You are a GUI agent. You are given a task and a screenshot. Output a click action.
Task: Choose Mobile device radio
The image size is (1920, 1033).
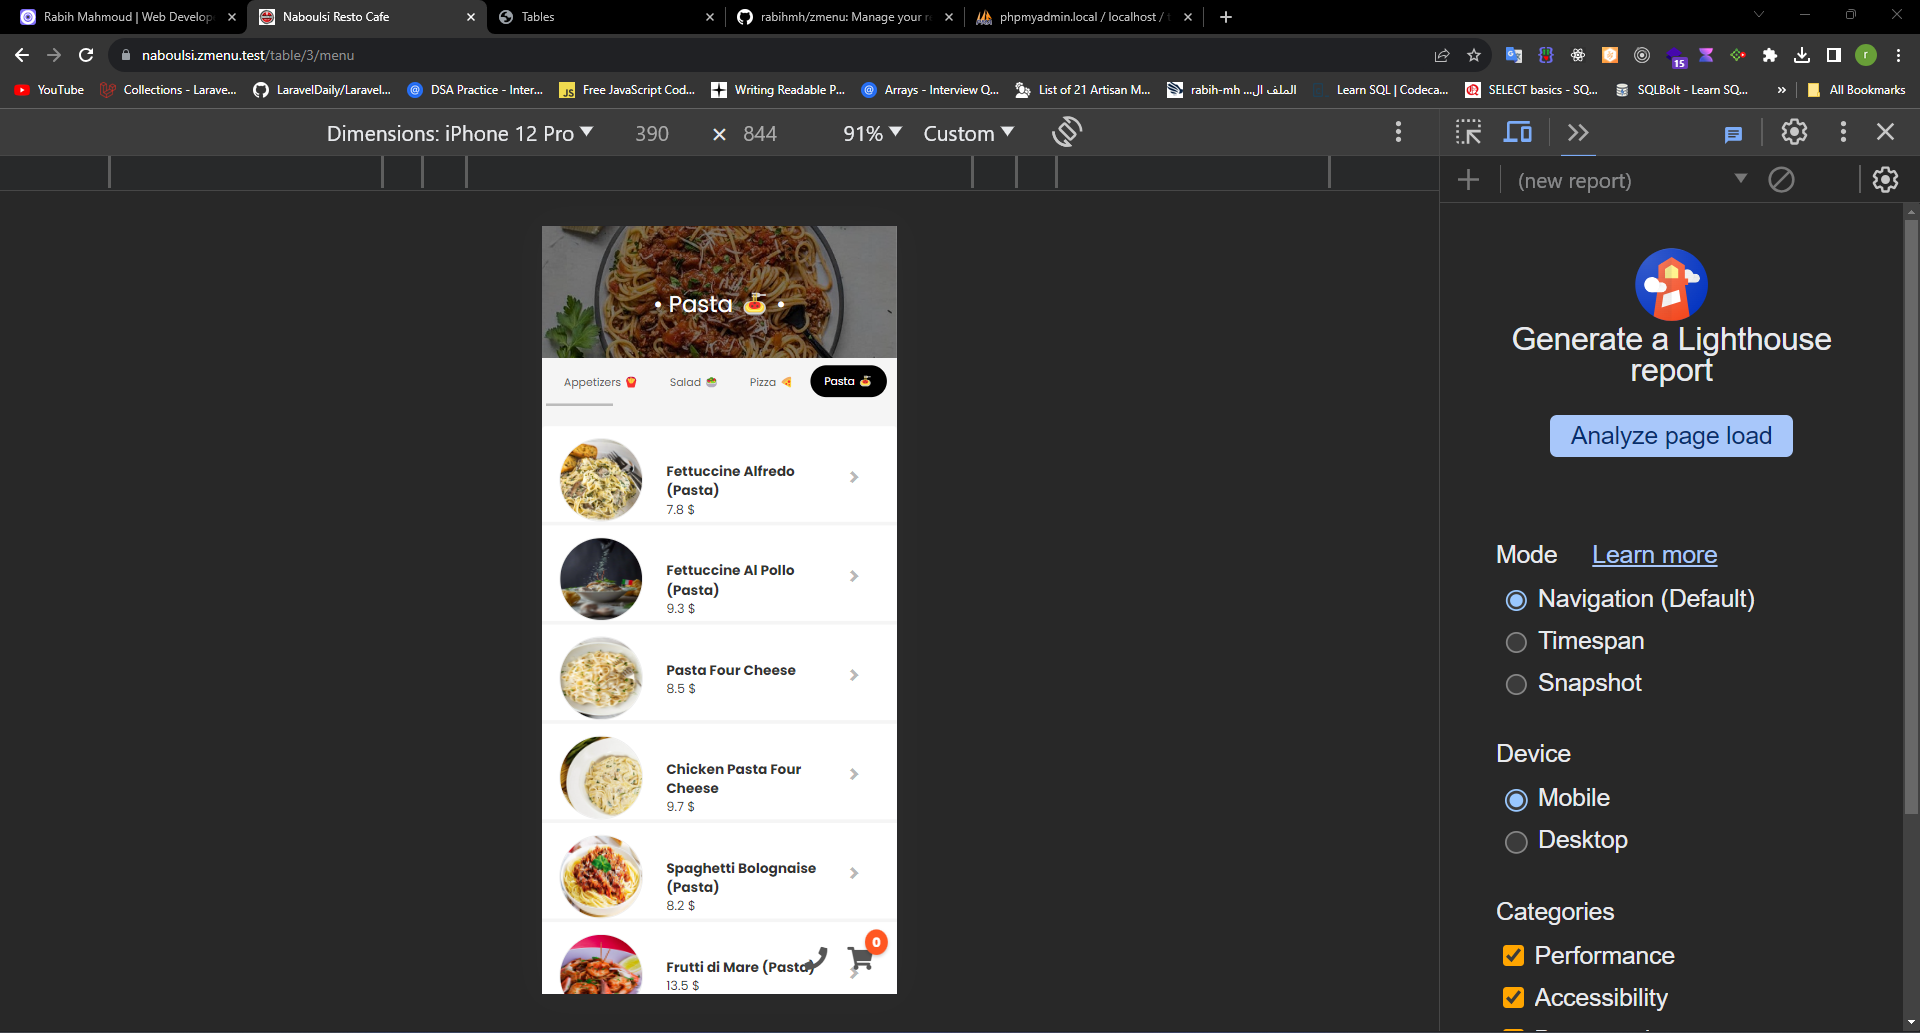click(x=1516, y=800)
